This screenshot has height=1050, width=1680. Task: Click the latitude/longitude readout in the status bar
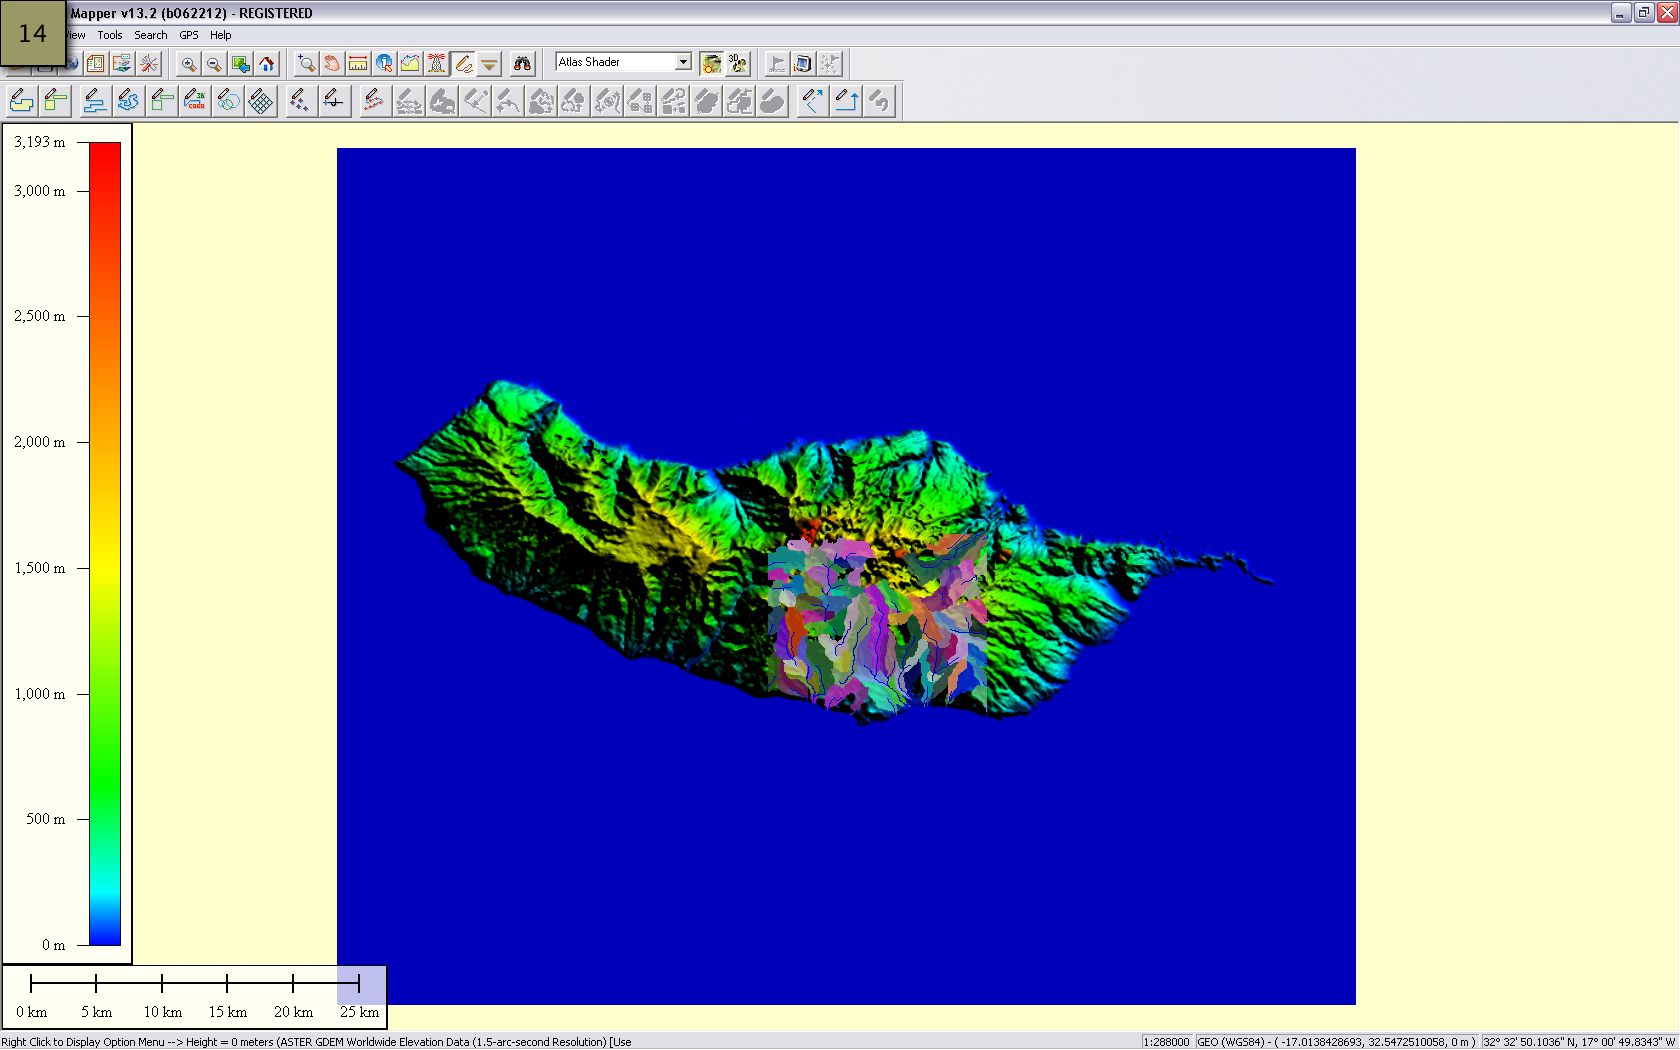[x=1579, y=1042]
